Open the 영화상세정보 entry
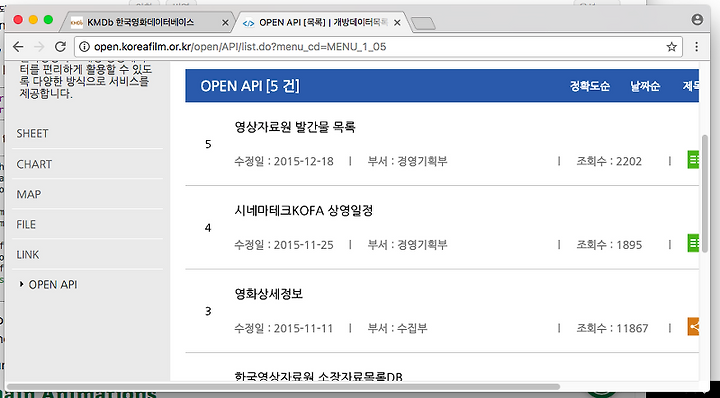The width and height of the screenshot is (720, 398). click(x=269, y=294)
